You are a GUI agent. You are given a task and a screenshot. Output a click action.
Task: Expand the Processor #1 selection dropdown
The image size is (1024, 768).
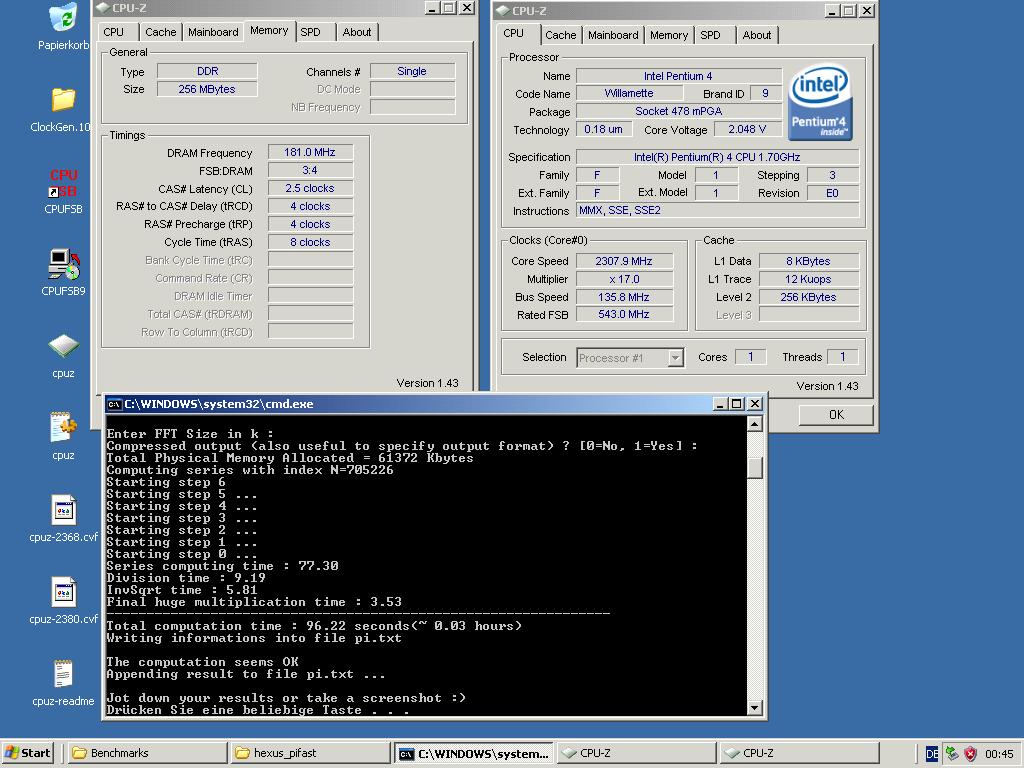coord(675,358)
